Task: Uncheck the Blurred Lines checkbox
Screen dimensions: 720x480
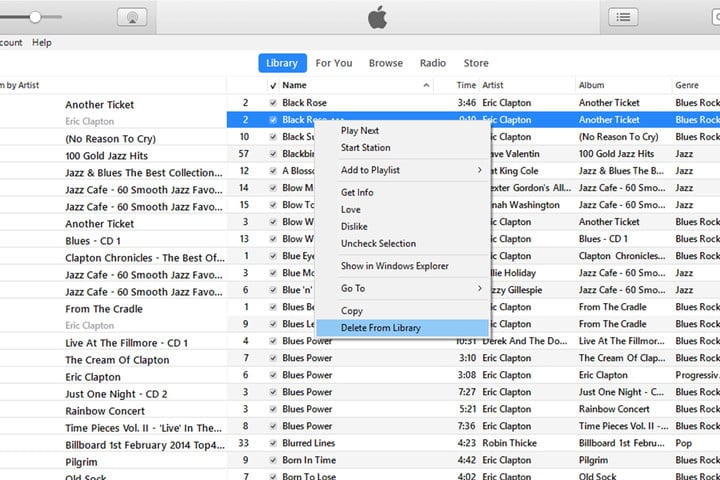Action: coord(273,443)
